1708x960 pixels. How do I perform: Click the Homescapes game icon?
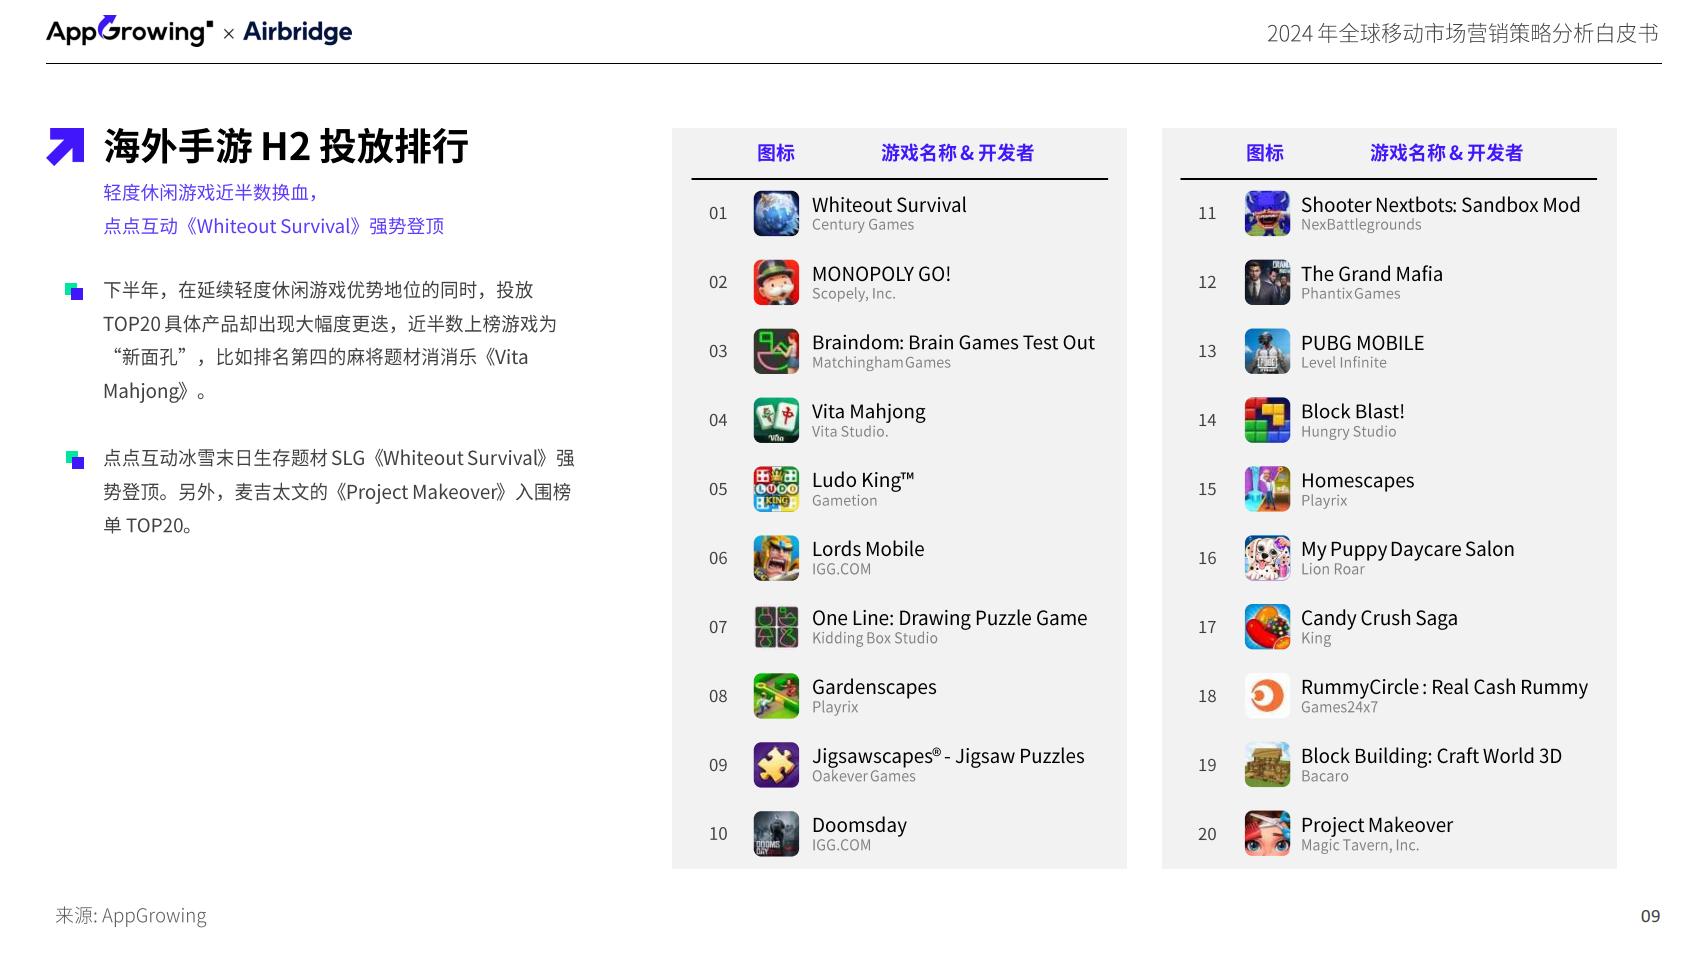(x=1267, y=489)
